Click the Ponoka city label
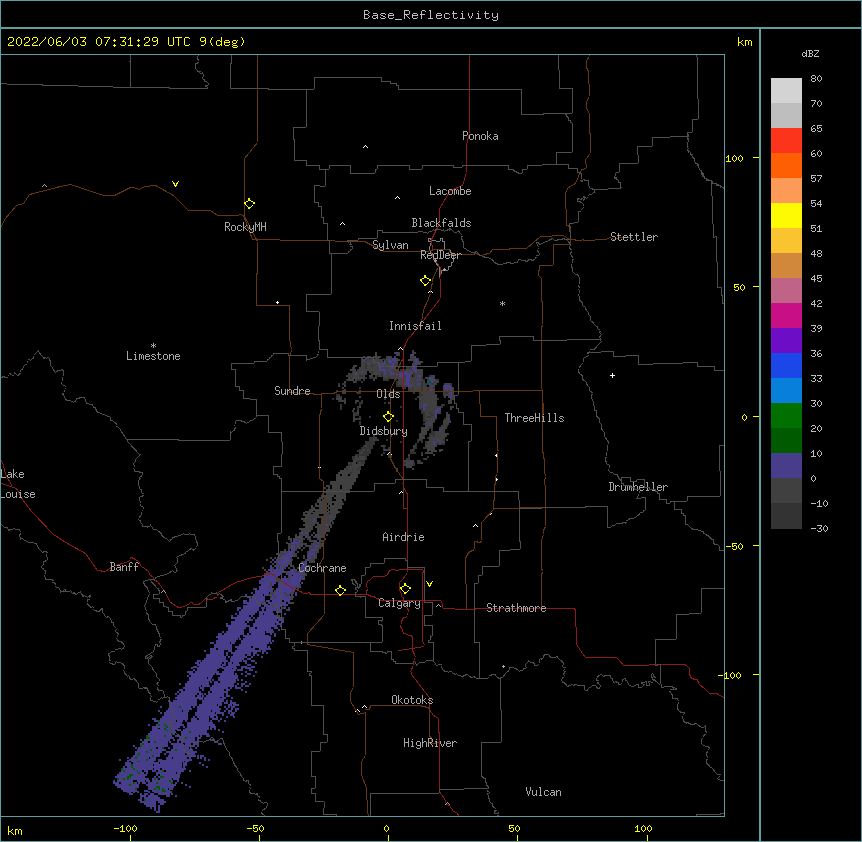The height and width of the screenshot is (842, 862). [x=480, y=136]
